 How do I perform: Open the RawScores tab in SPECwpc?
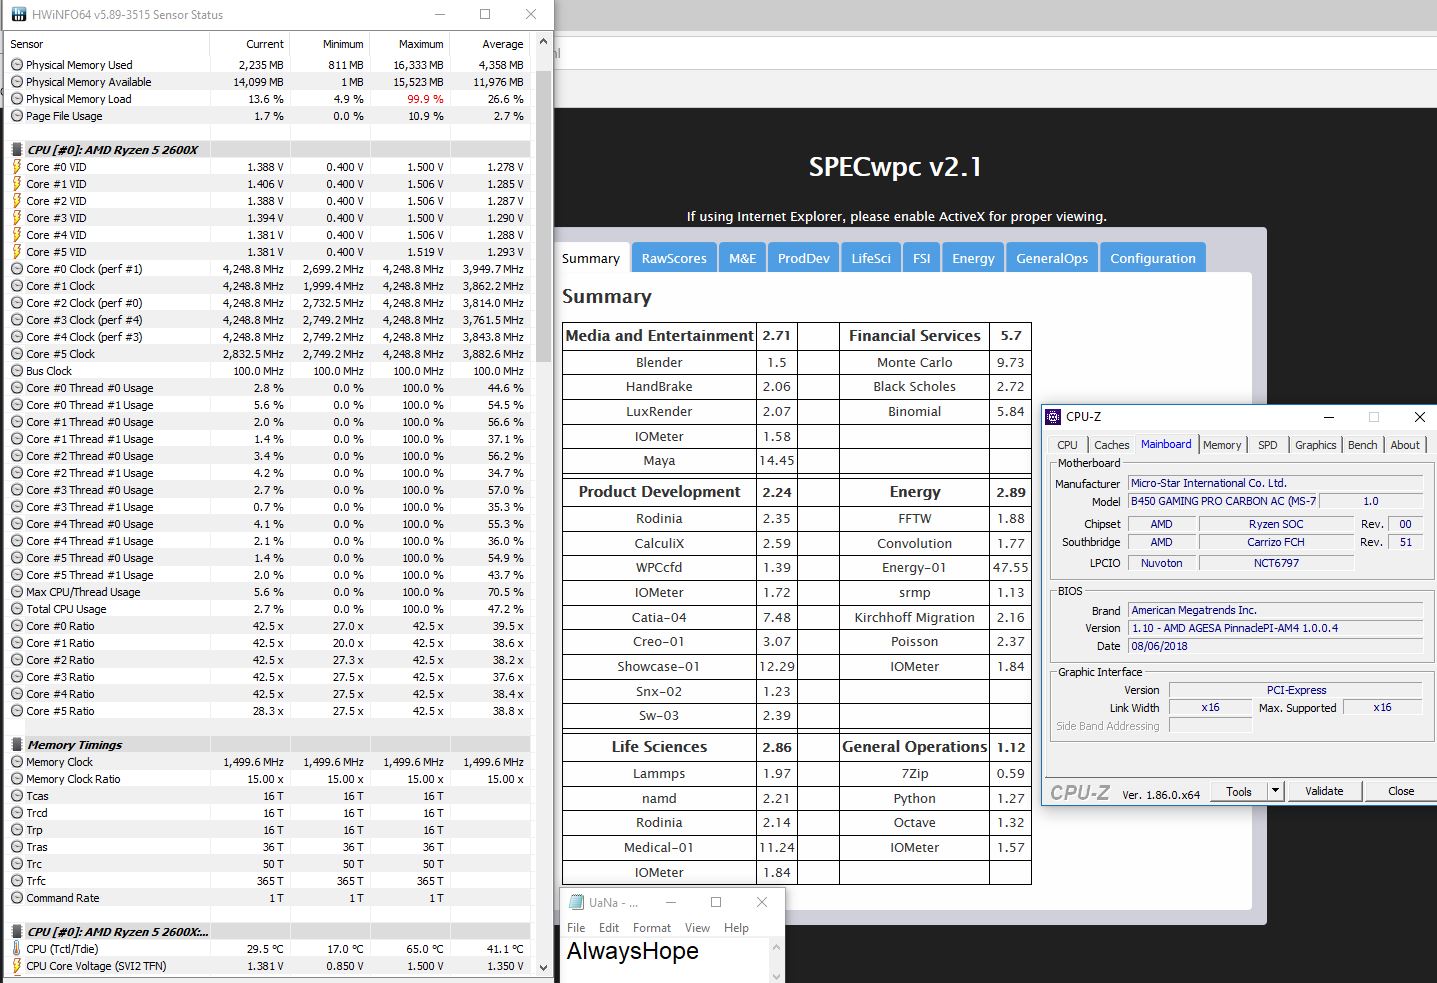pyautogui.click(x=674, y=258)
